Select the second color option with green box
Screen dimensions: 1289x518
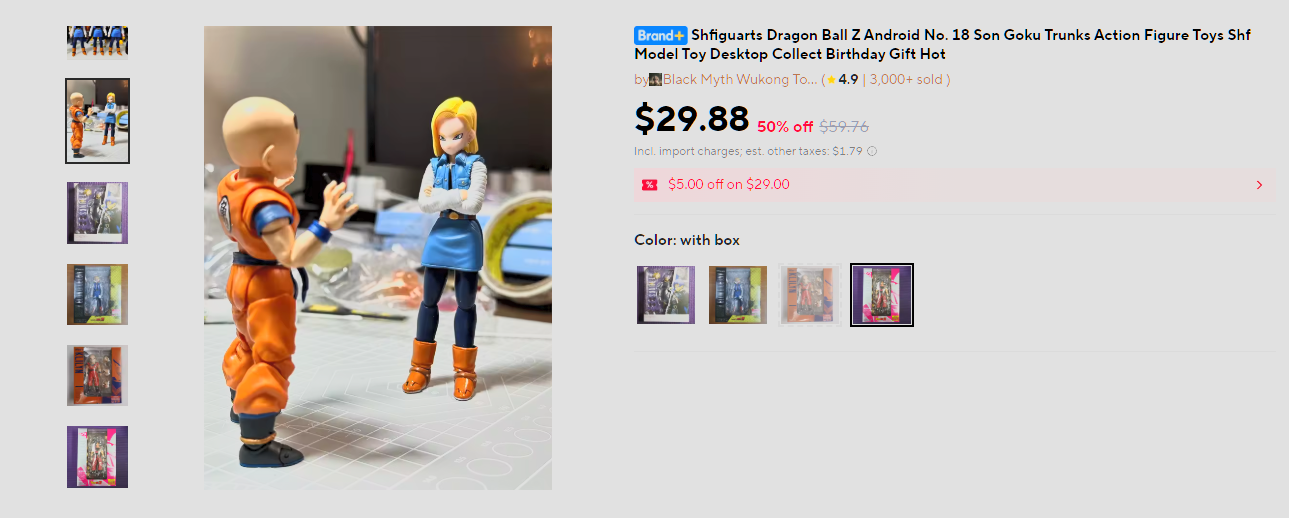tap(738, 295)
